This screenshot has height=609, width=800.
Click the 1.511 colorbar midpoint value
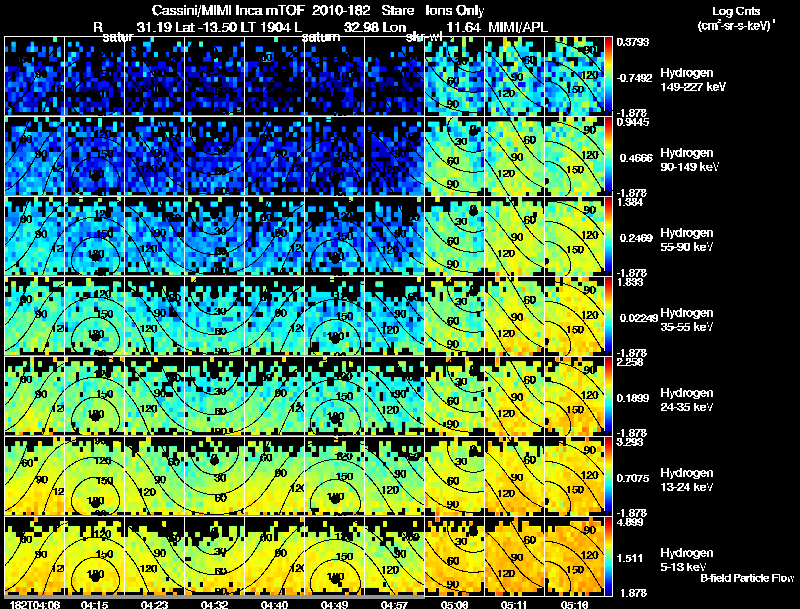(x=630, y=559)
